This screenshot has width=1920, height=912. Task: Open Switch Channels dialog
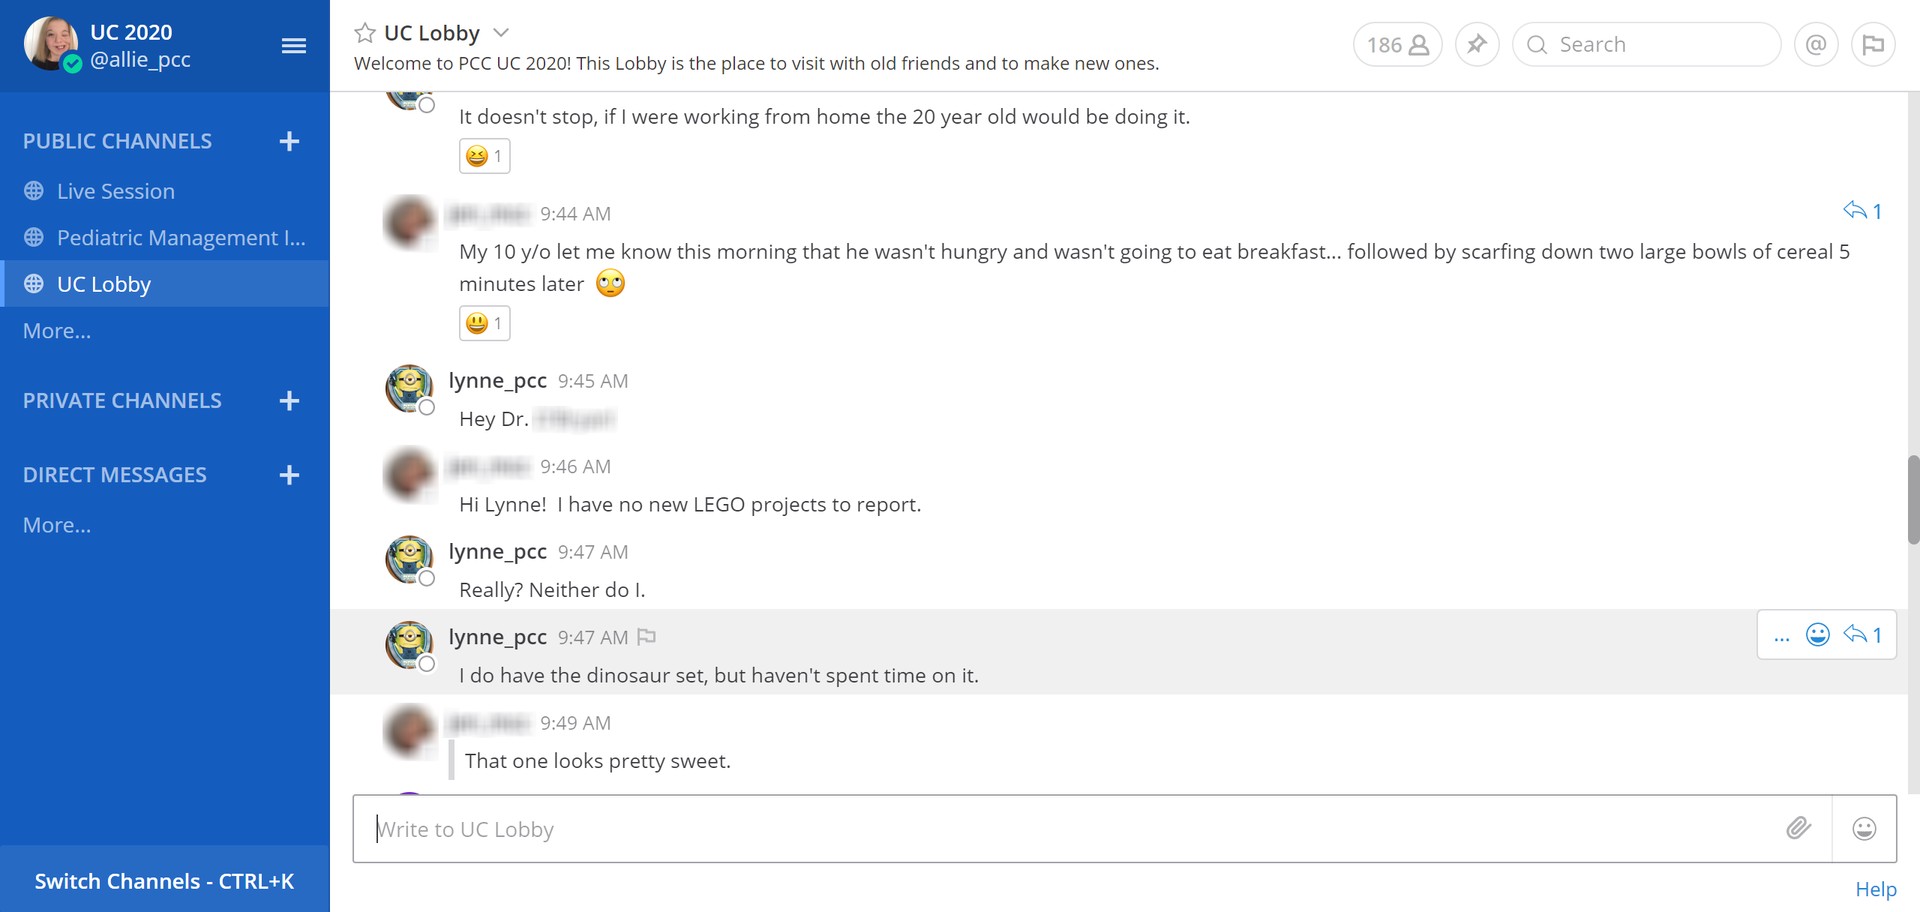(164, 881)
